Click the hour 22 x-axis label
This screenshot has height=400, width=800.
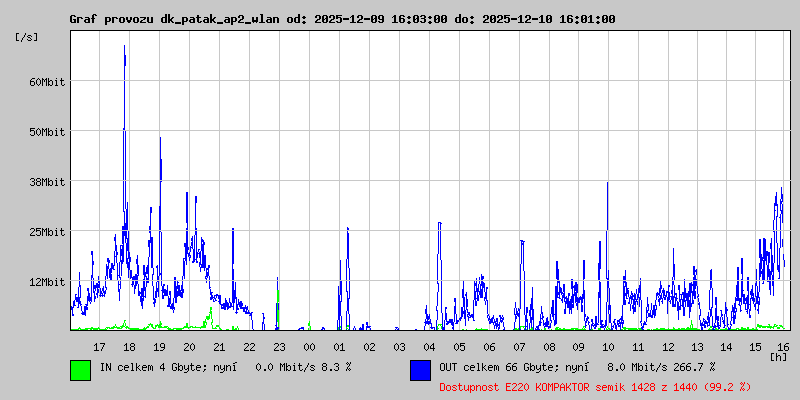[249, 347]
